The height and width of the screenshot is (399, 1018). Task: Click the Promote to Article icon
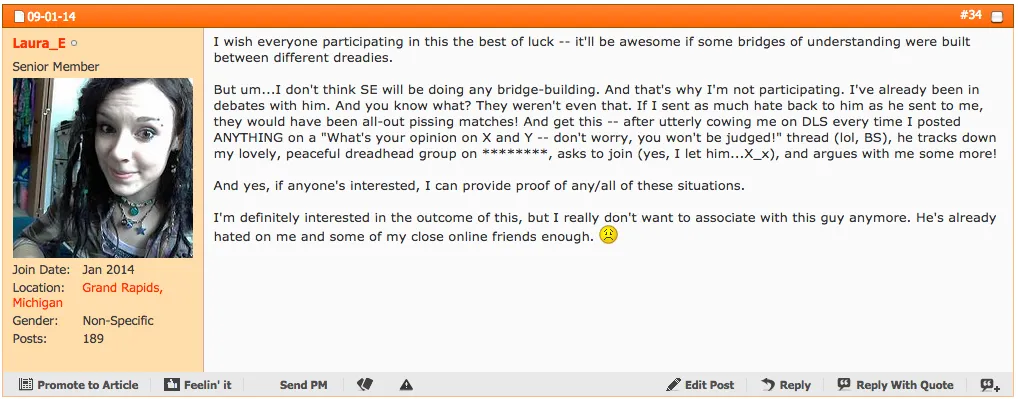[x=25, y=385]
